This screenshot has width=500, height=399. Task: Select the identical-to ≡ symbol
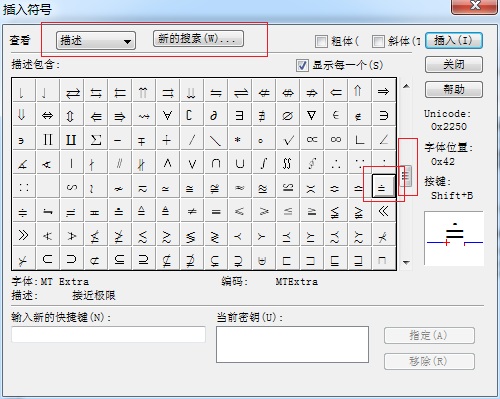click(x=215, y=211)
